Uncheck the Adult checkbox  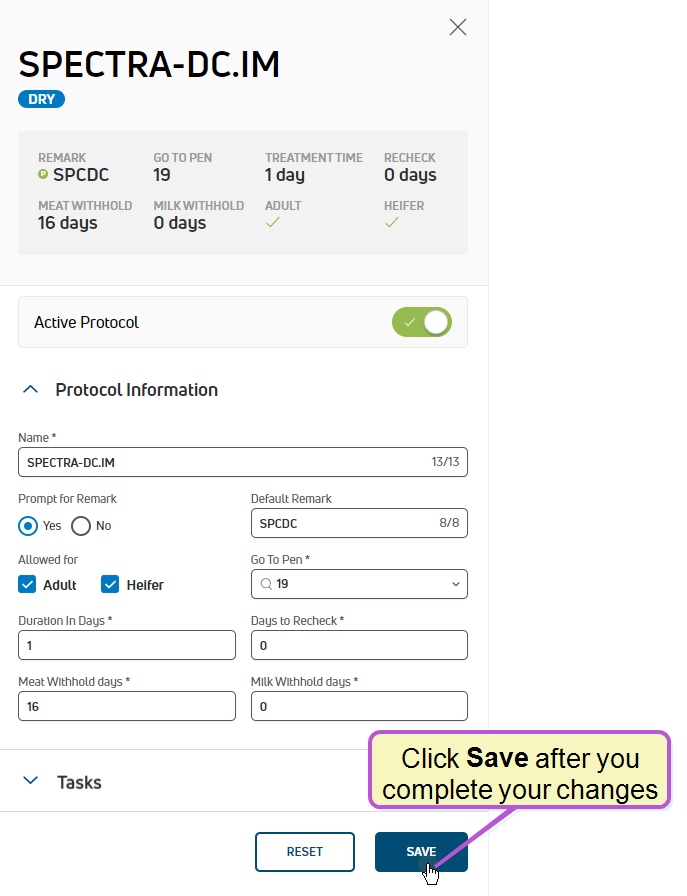click(x=27, y=585)
